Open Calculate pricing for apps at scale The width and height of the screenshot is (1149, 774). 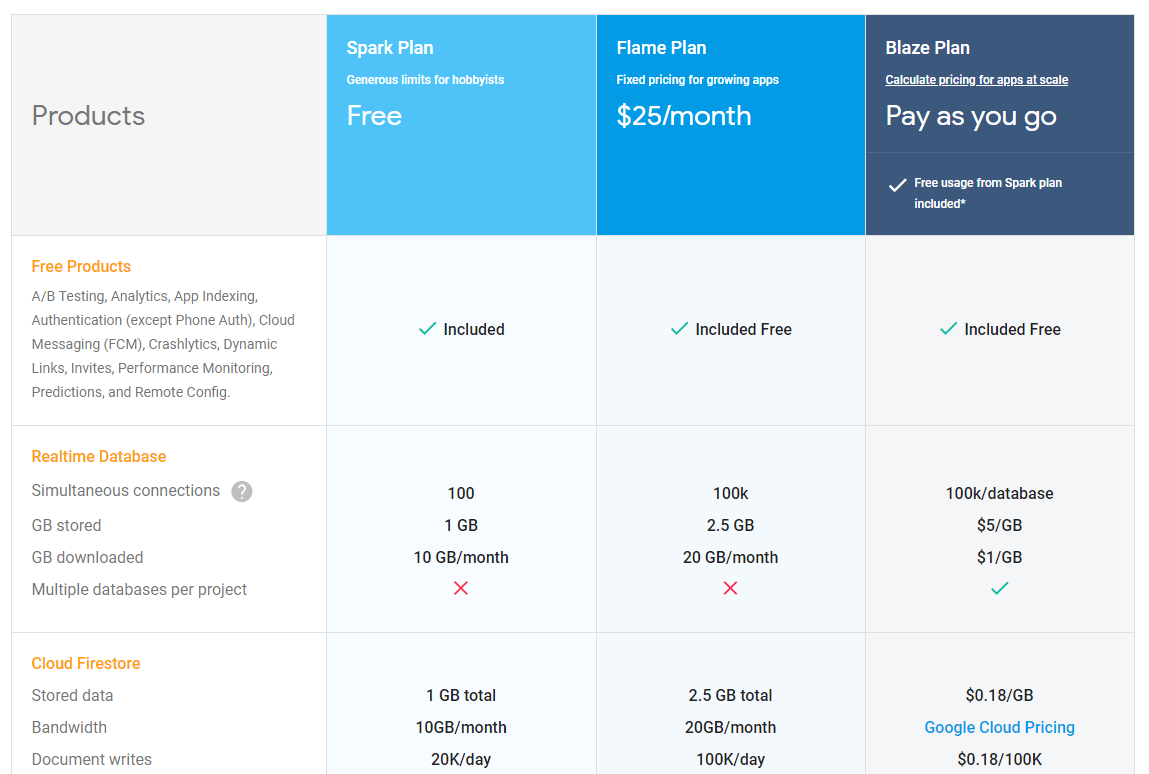click(977, 79)
